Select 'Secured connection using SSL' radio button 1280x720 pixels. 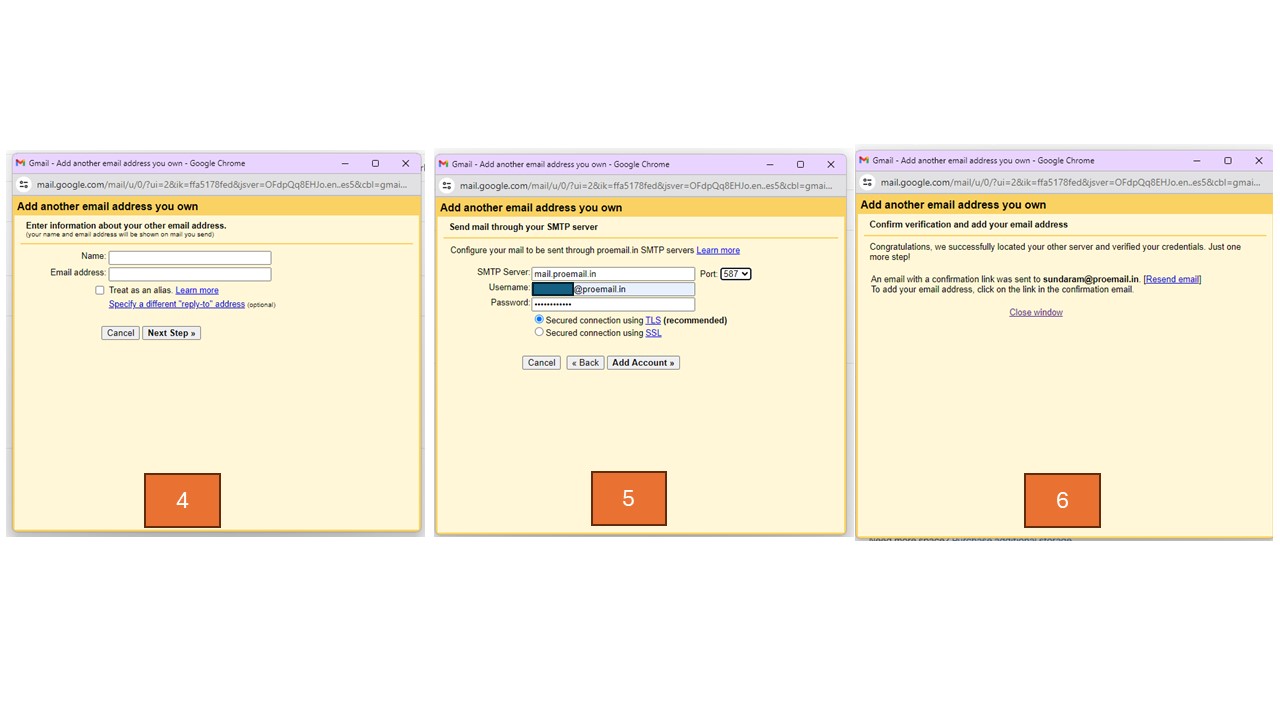click(x=539, y=332)
